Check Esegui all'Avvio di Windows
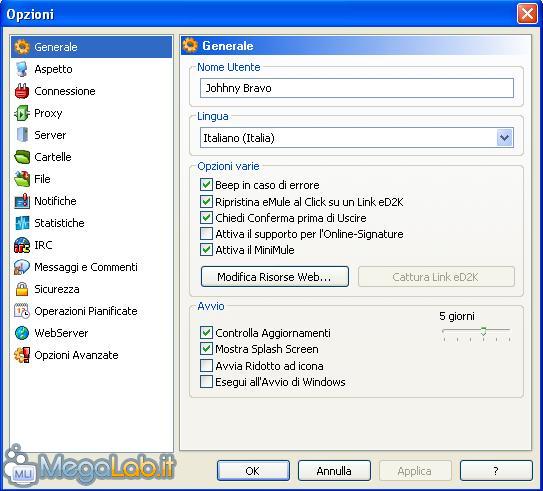This screenshot has width=543, height=491. pyautogui.click(x=206, y=382)
